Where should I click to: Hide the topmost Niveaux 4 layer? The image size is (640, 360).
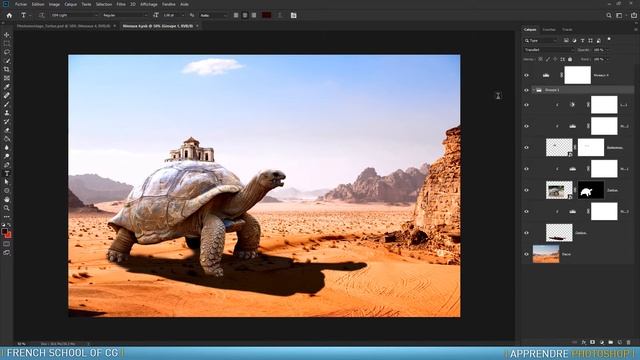click(527, 75)
